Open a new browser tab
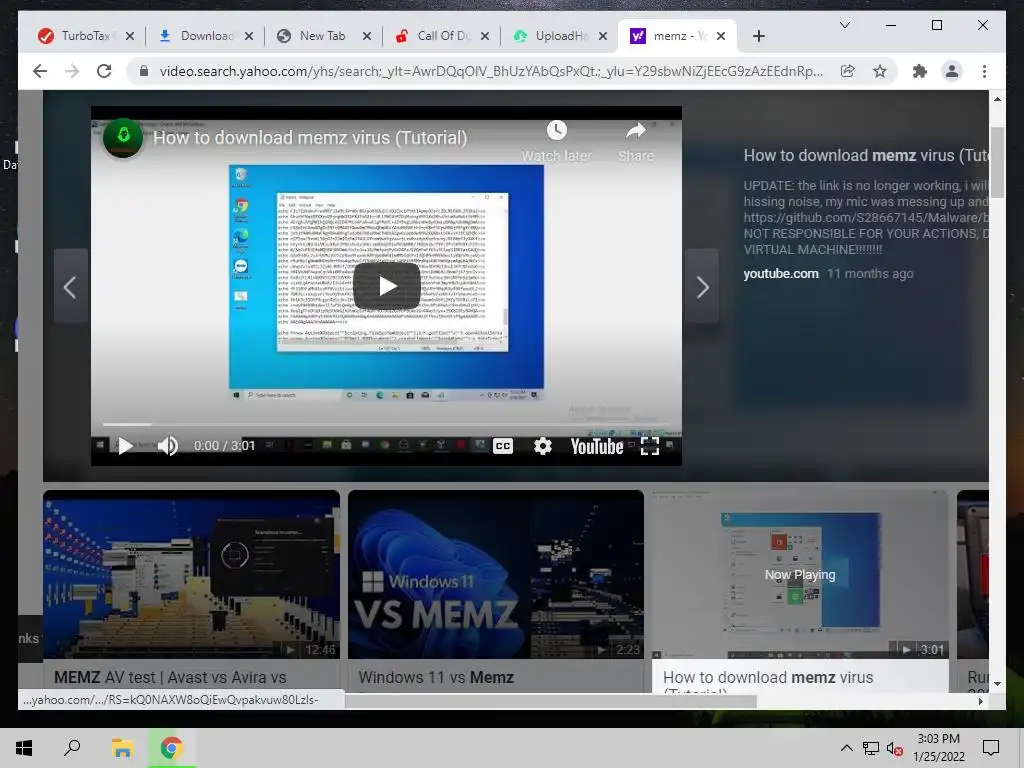Screen dimensions: 1024x768 [x=758, y=37]
